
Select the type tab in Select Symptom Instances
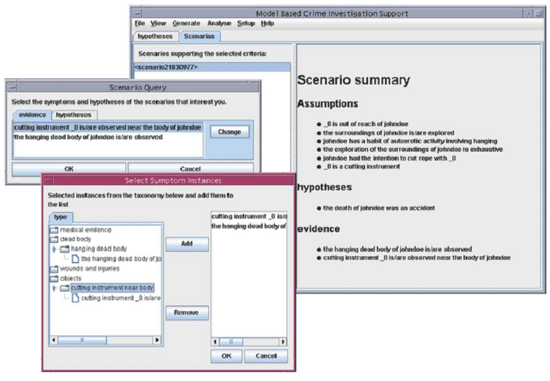click(x=61, y=217)
